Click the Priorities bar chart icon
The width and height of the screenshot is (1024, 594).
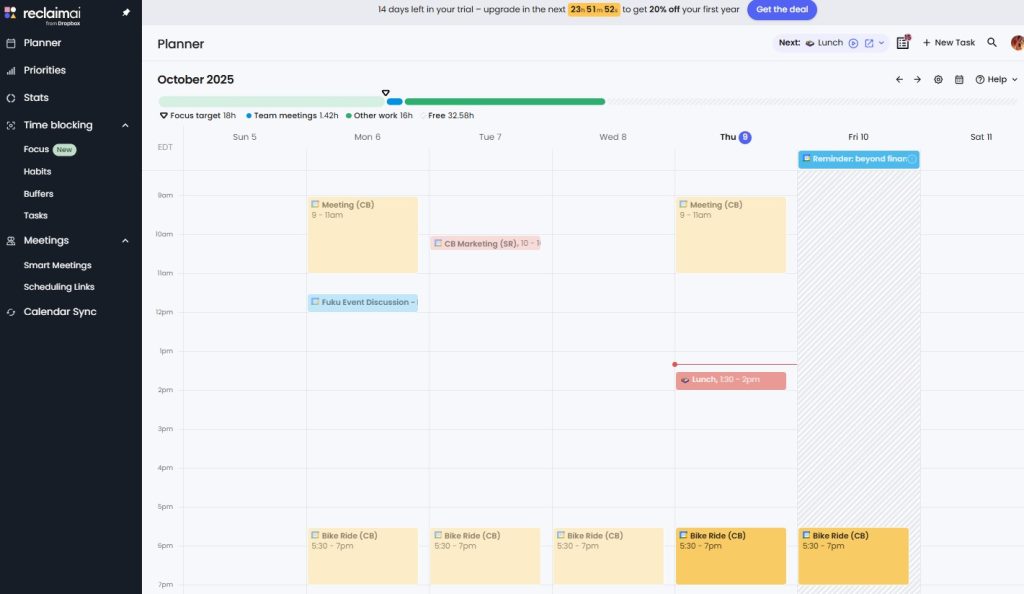click(x=11, y=71)
